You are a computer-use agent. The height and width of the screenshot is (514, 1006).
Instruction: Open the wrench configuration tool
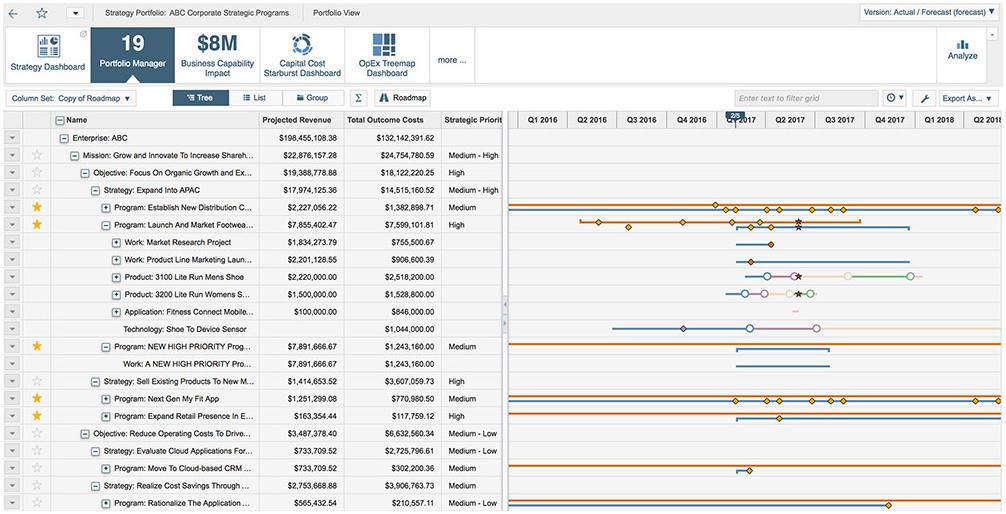(925, 99)
